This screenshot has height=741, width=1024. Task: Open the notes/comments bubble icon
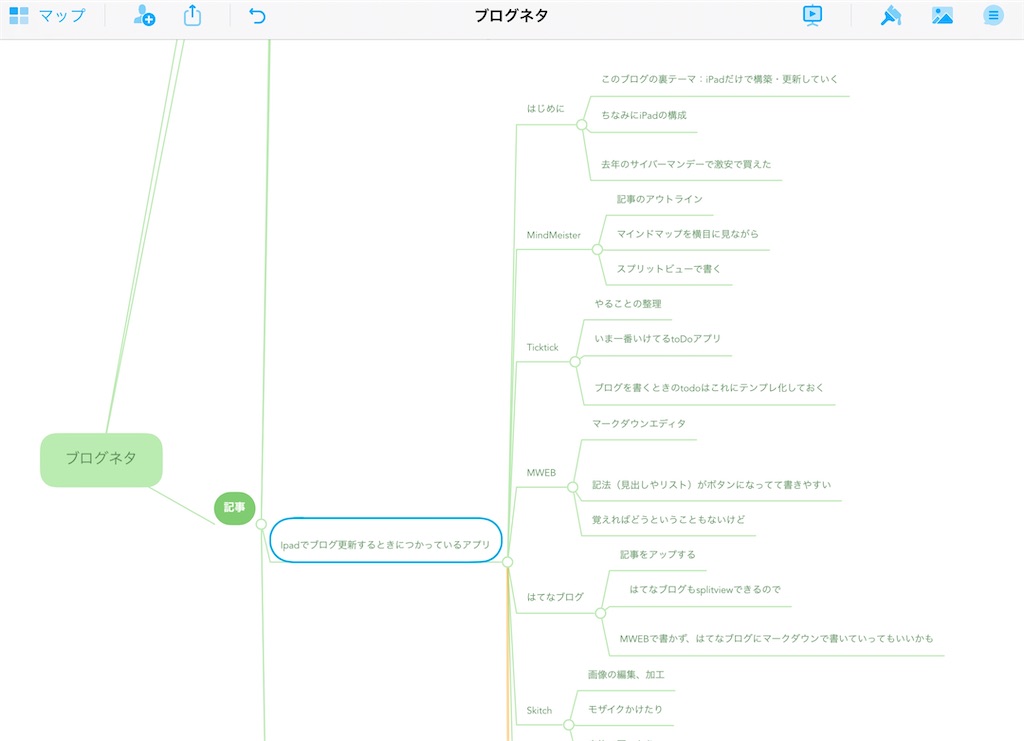point(993,16)
